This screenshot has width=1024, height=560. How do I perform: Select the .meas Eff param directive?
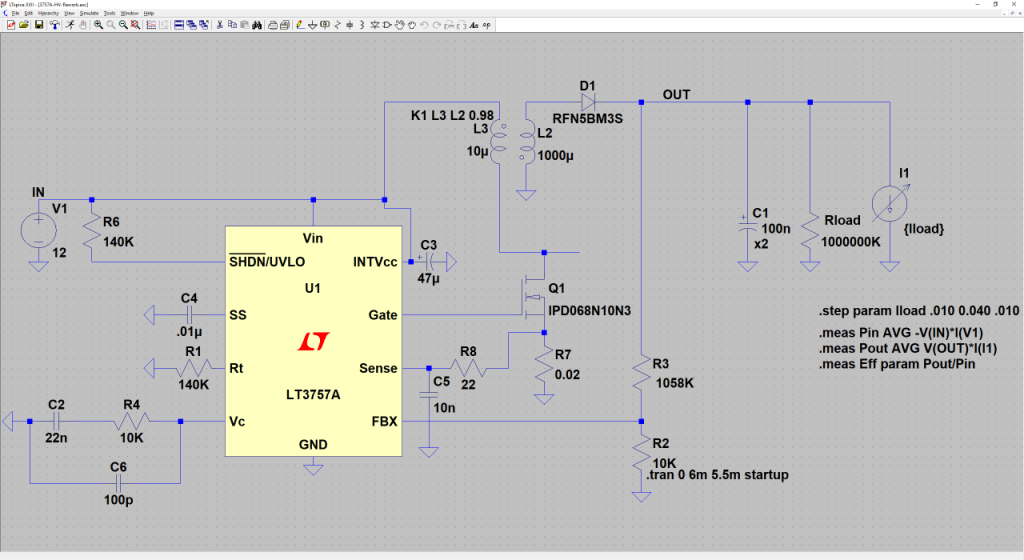897,364
